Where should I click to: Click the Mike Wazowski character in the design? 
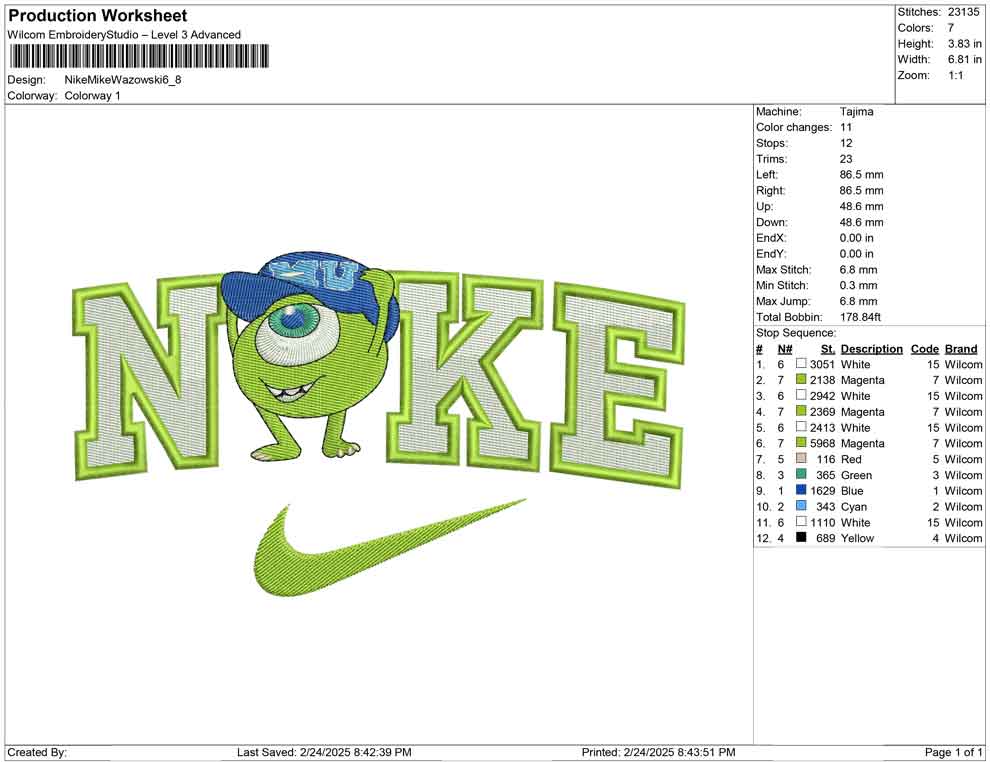pyautogui.click(x=309, y=357)
